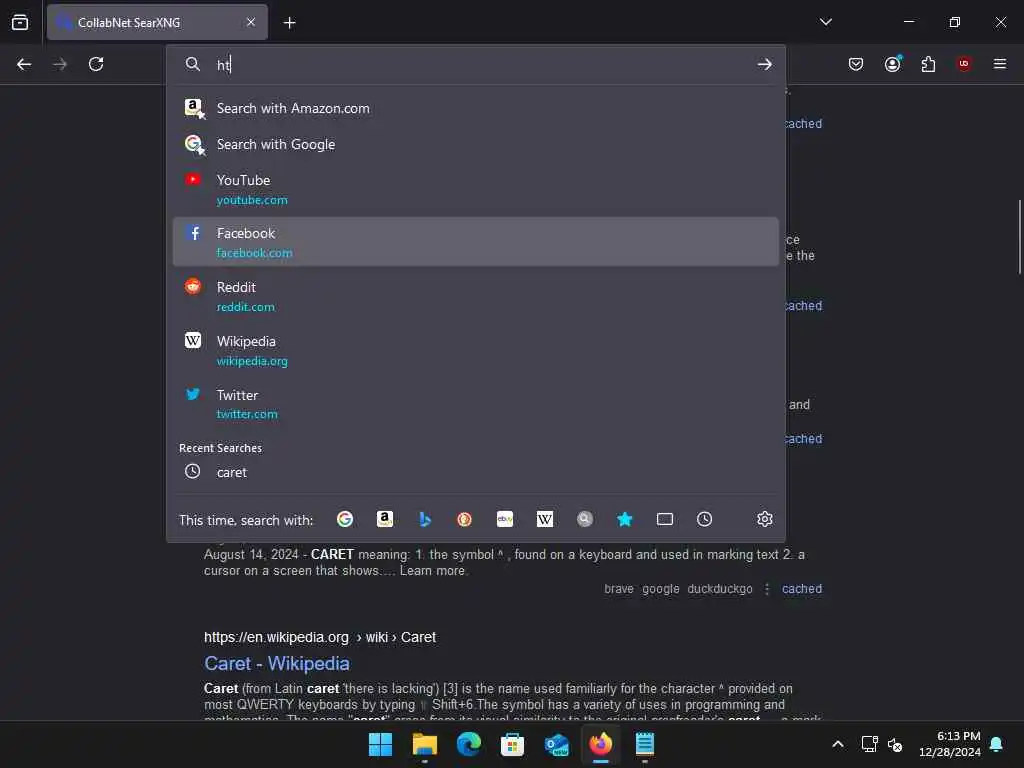Open the Windows Start menu
The image size is (1024, 768).
coord(380,744)
